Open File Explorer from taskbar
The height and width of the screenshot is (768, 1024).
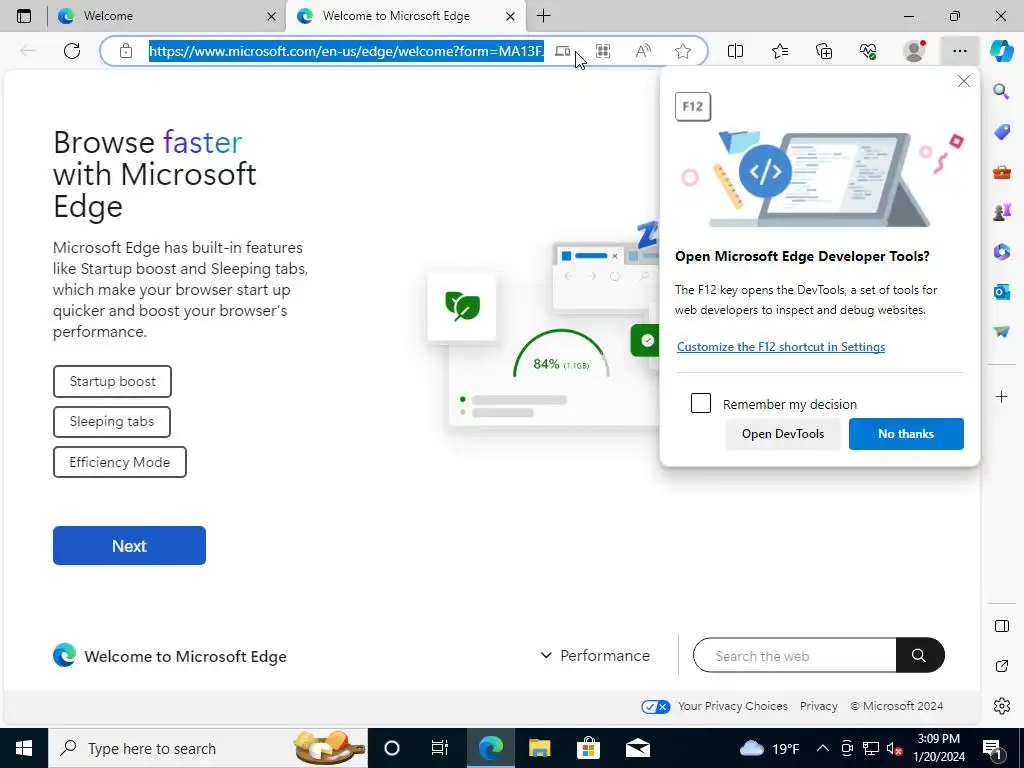pyautogui.click(x=539, y=748)
